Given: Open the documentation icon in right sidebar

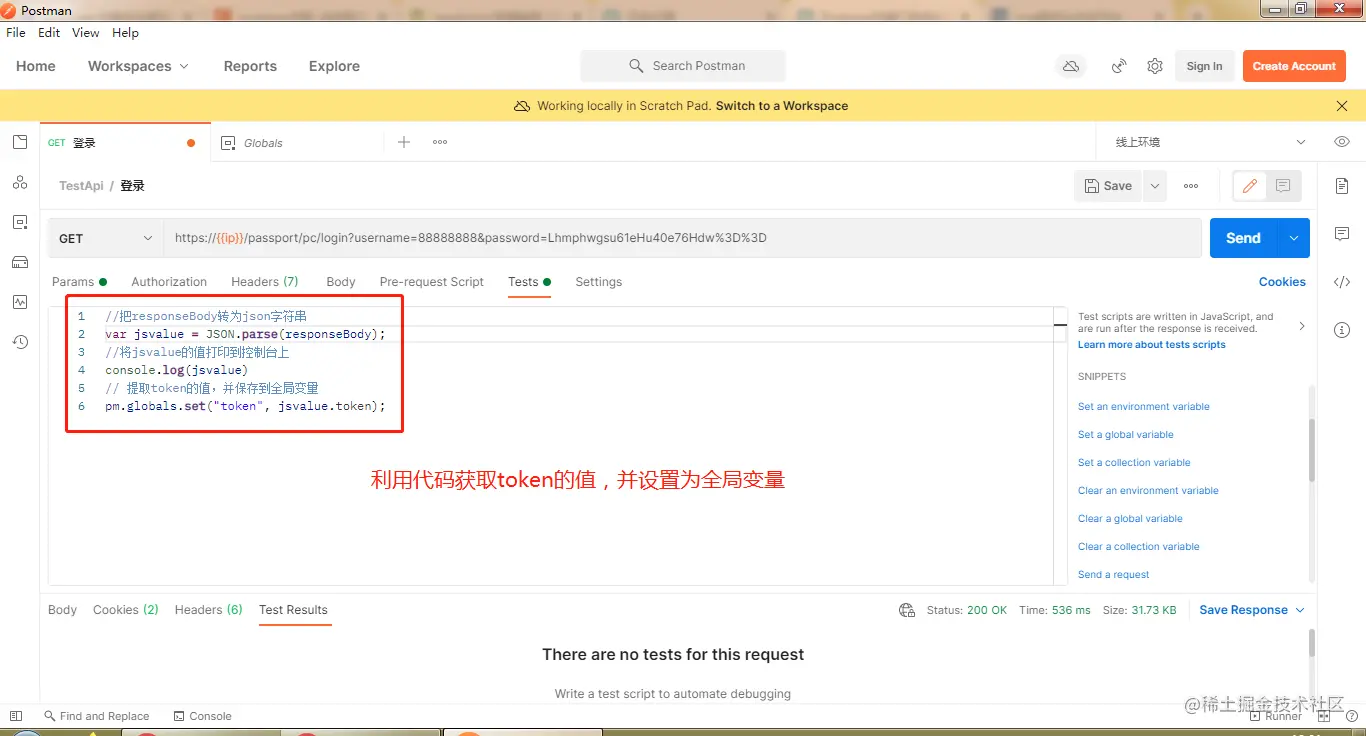Looking at the screenshot, I should click(x=1342, y=186).
